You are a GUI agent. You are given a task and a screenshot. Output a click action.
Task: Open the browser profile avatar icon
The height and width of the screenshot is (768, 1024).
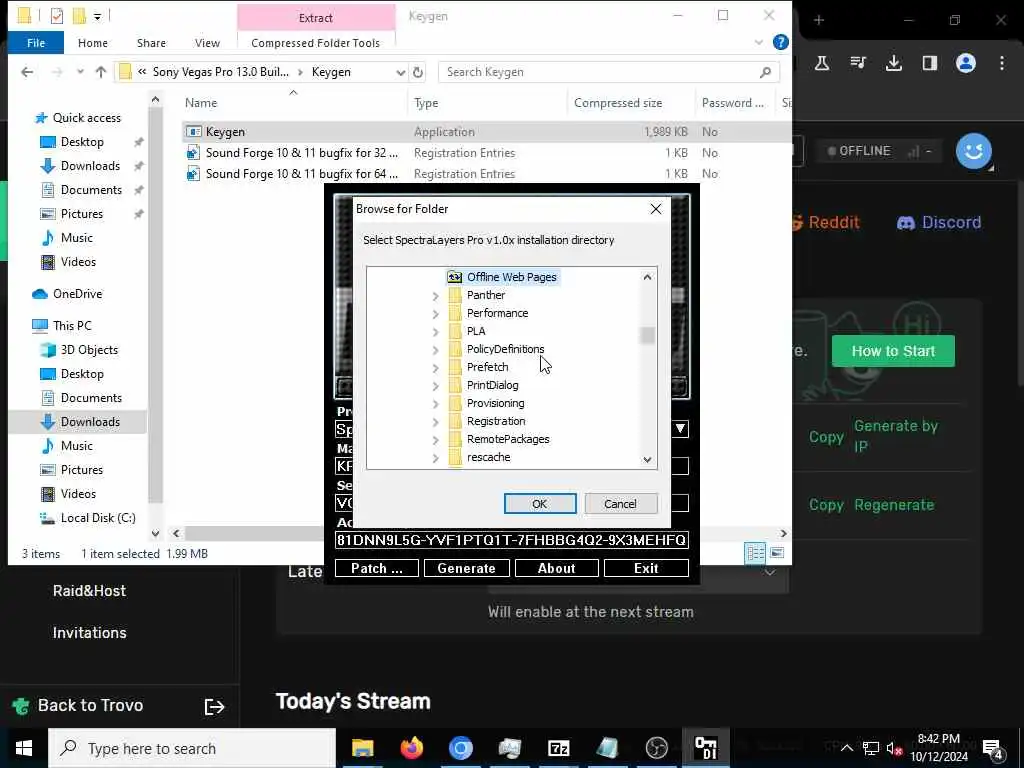pyautogui.click(x=966, y=63)
